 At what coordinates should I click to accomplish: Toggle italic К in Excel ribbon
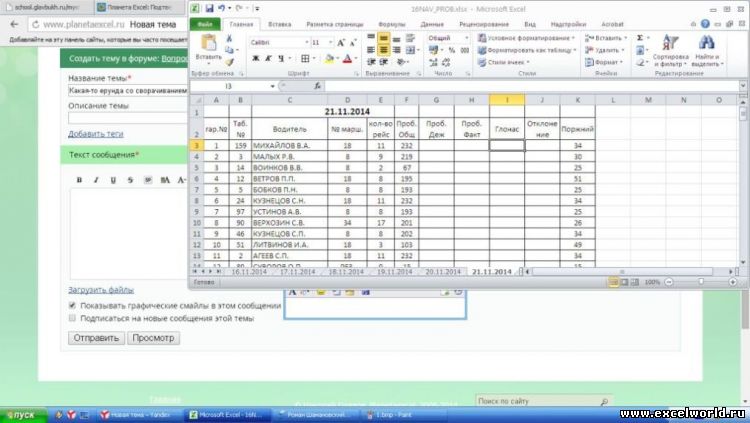tap(268, 58)
